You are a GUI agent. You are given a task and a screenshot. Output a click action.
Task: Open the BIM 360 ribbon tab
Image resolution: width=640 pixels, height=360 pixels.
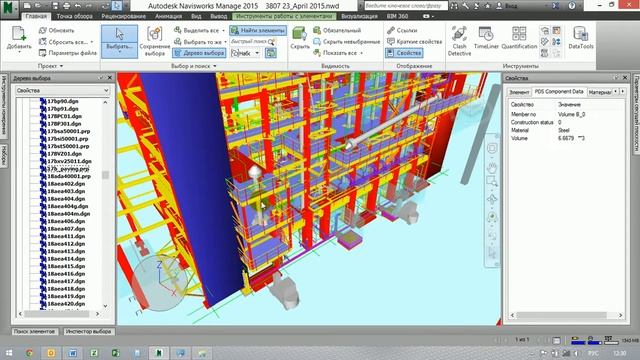pos(397,16)
